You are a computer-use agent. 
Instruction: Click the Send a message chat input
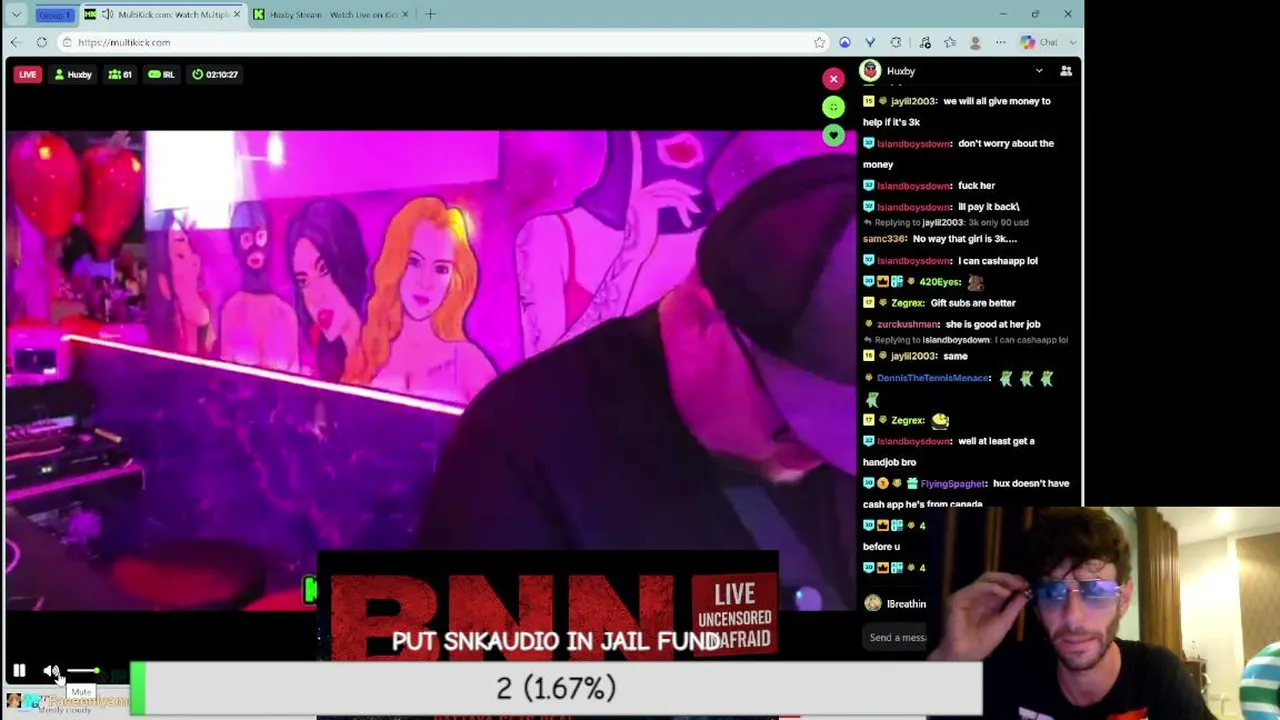point(897,637)
